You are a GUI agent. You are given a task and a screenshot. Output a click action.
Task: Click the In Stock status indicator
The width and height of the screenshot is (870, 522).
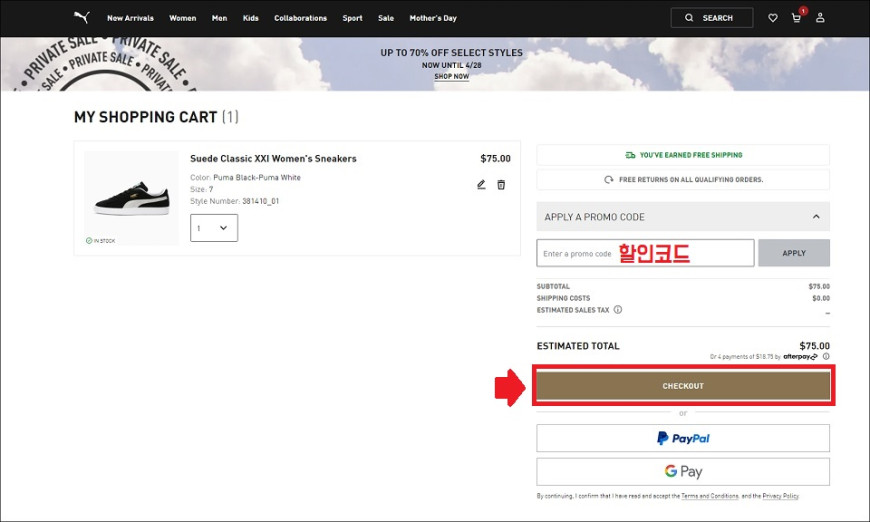(x=100, y=241)
